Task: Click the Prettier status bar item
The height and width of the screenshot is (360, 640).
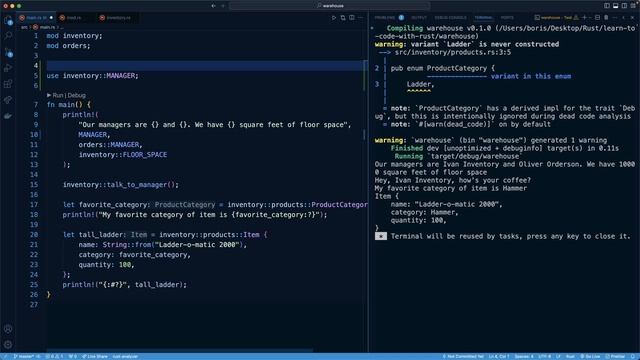Action: click(616, 356)
